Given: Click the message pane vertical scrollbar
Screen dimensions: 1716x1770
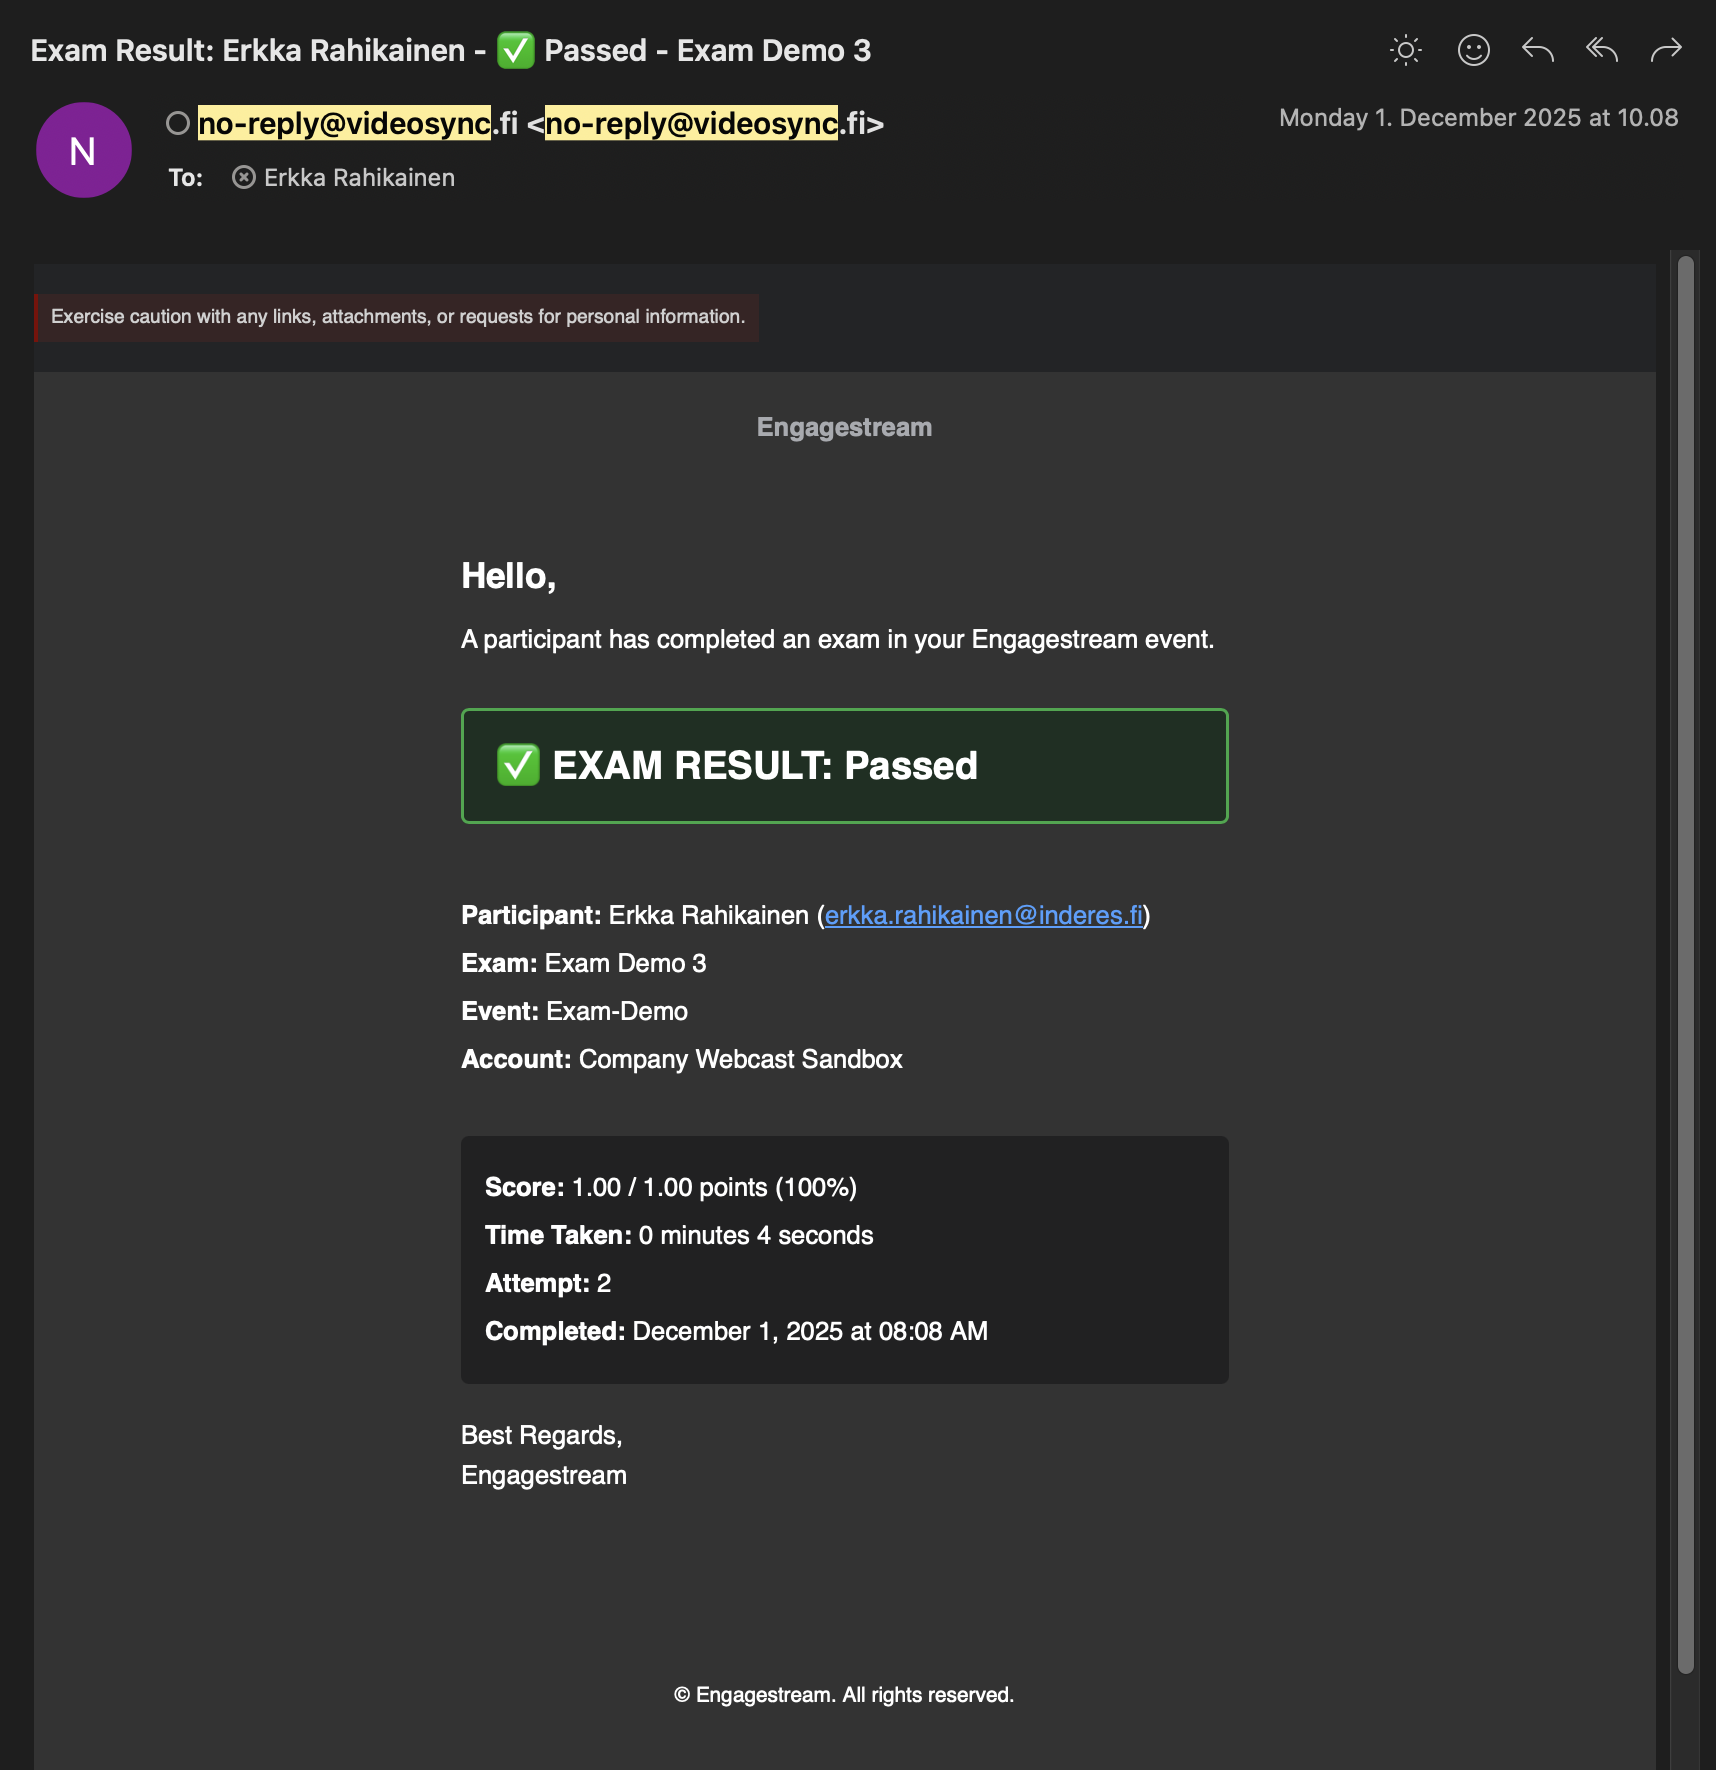Looking at the screenshot, I should tap(1685, 960).
